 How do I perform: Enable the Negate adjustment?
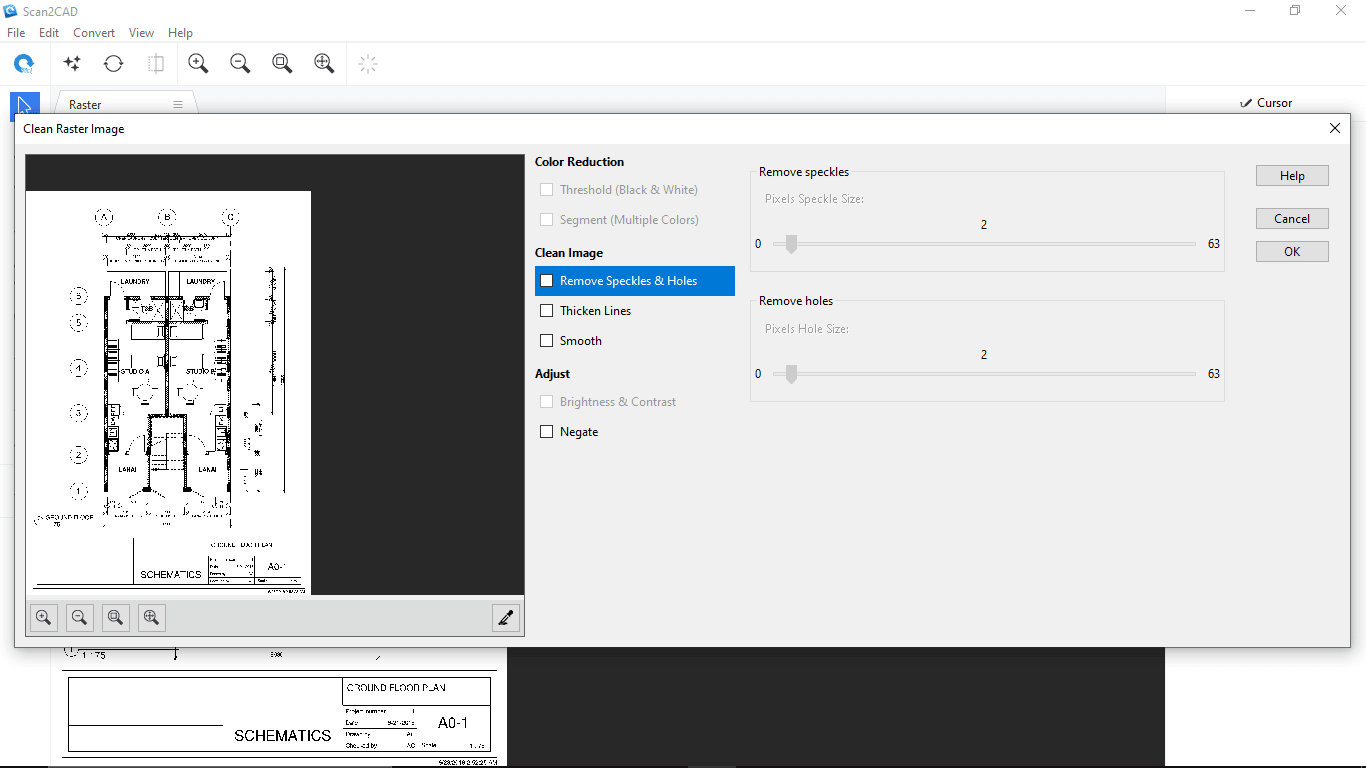coord(546,431)
